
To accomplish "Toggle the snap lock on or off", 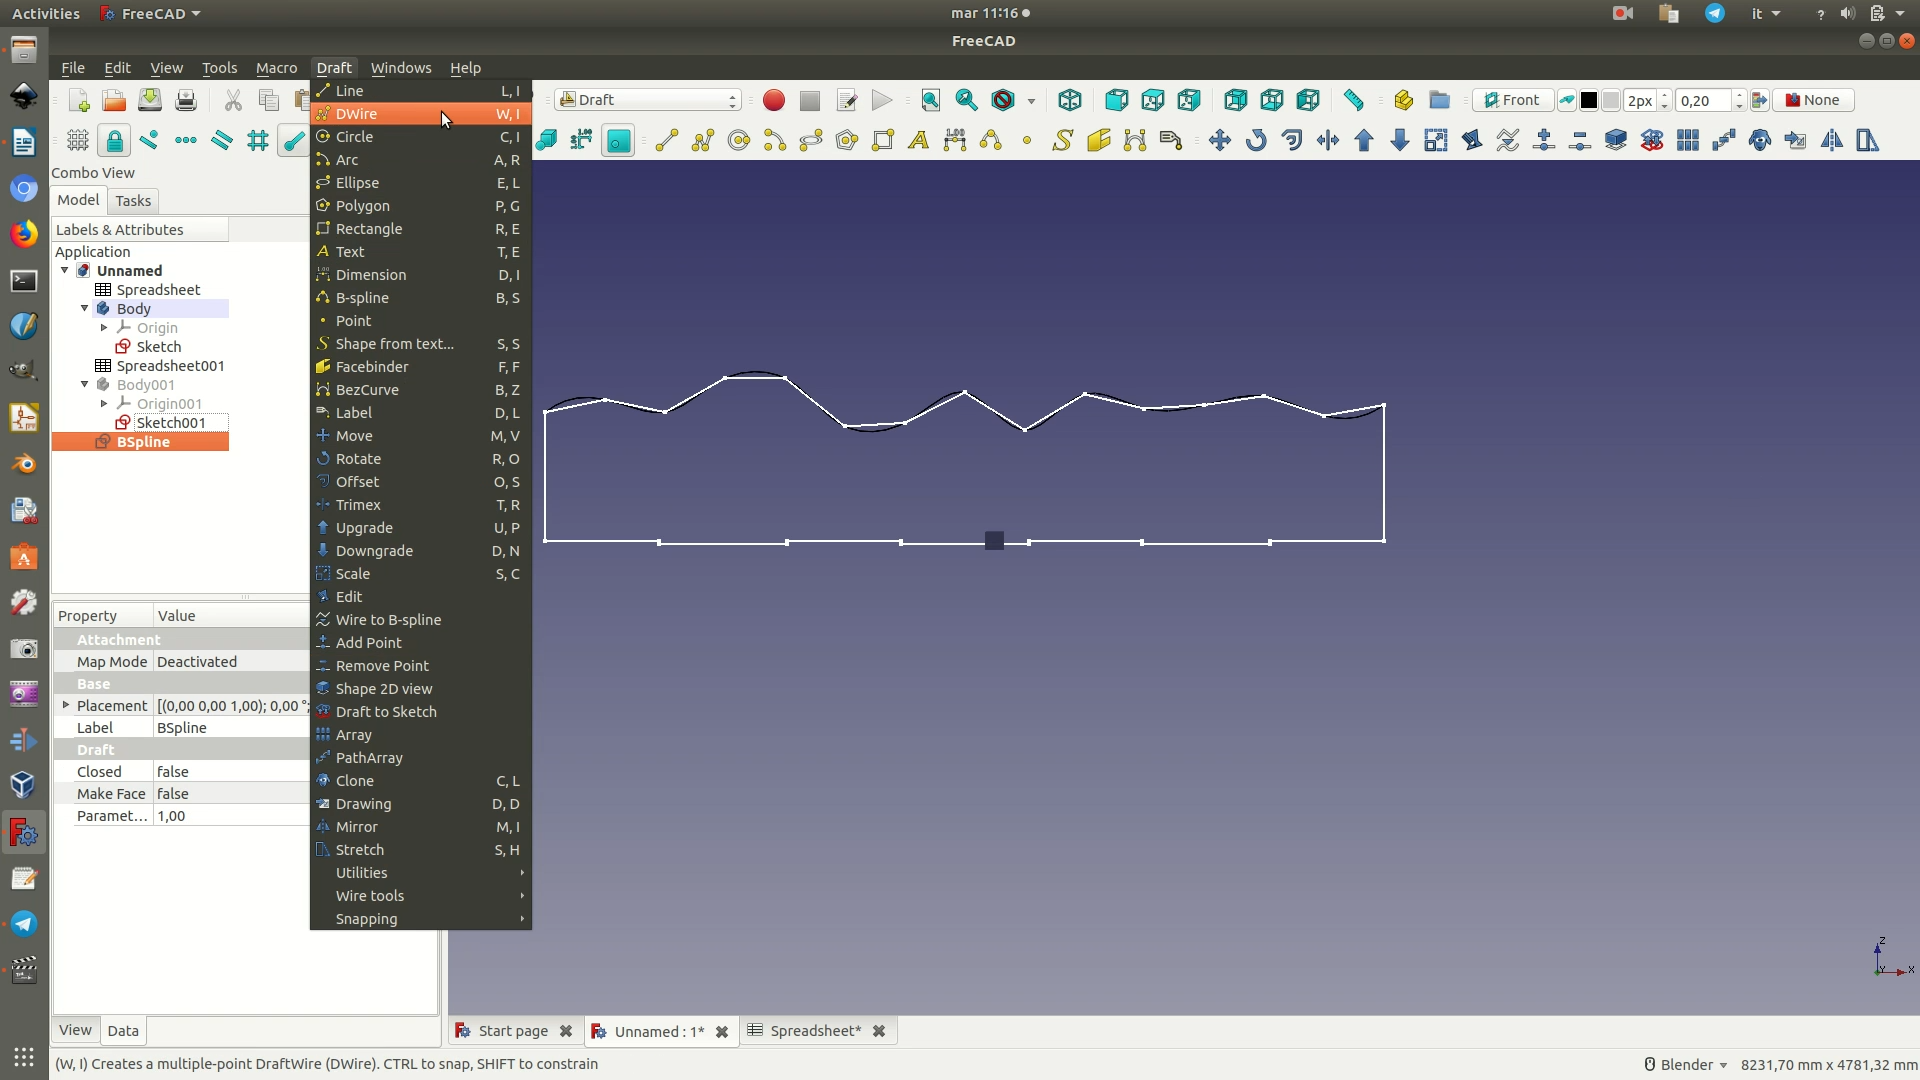I will point(114,141).
